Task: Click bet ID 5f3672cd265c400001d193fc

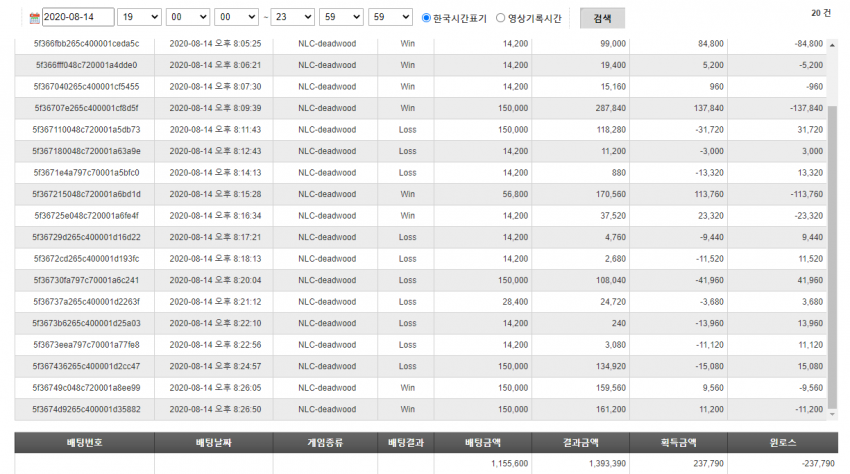Action: (x=86, y=259)
